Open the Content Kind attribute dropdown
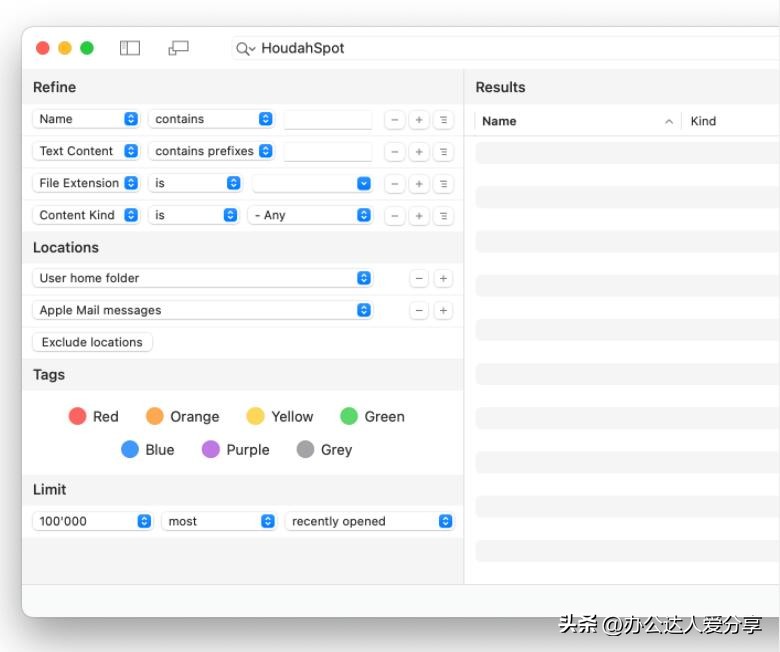The image size is (780, 652). [86, 215]
